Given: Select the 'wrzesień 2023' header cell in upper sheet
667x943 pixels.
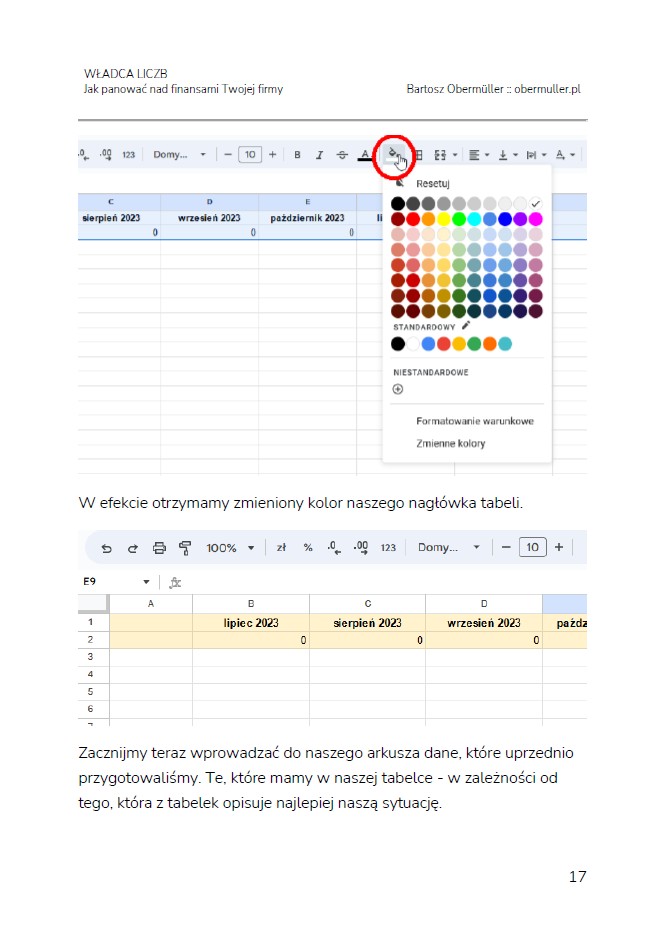Looking at the screenshot, I should point(209,218).
